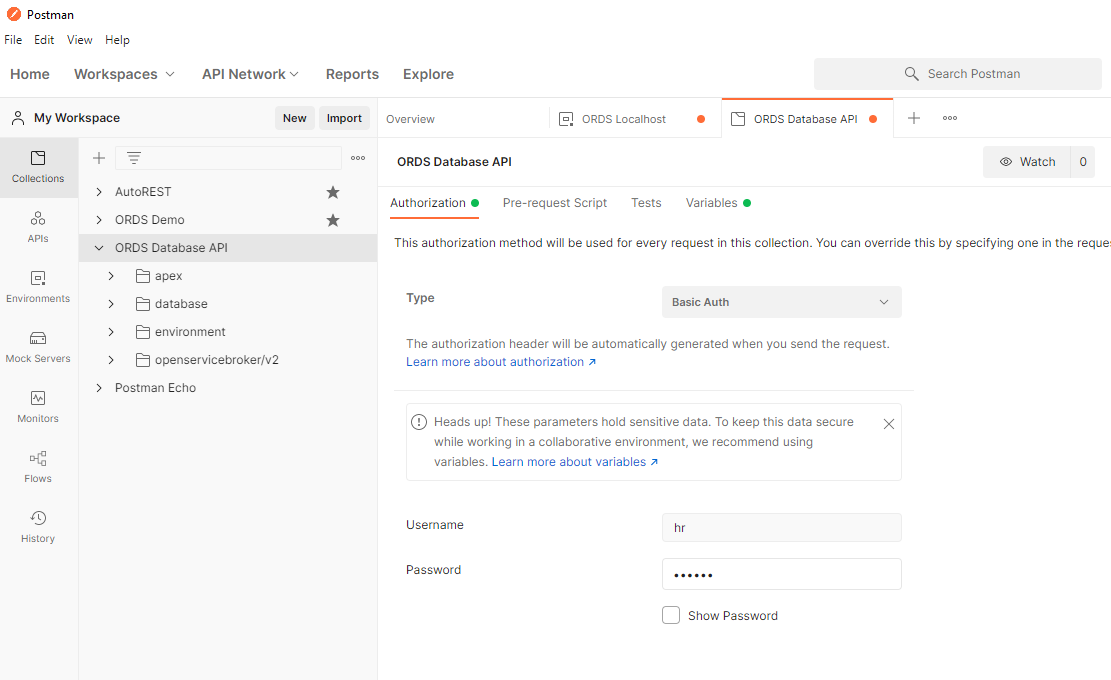Open the Environments sidebar panel
Image resolution: width=1111 pixels, height=680 pixels.
(x=38, y=287)
